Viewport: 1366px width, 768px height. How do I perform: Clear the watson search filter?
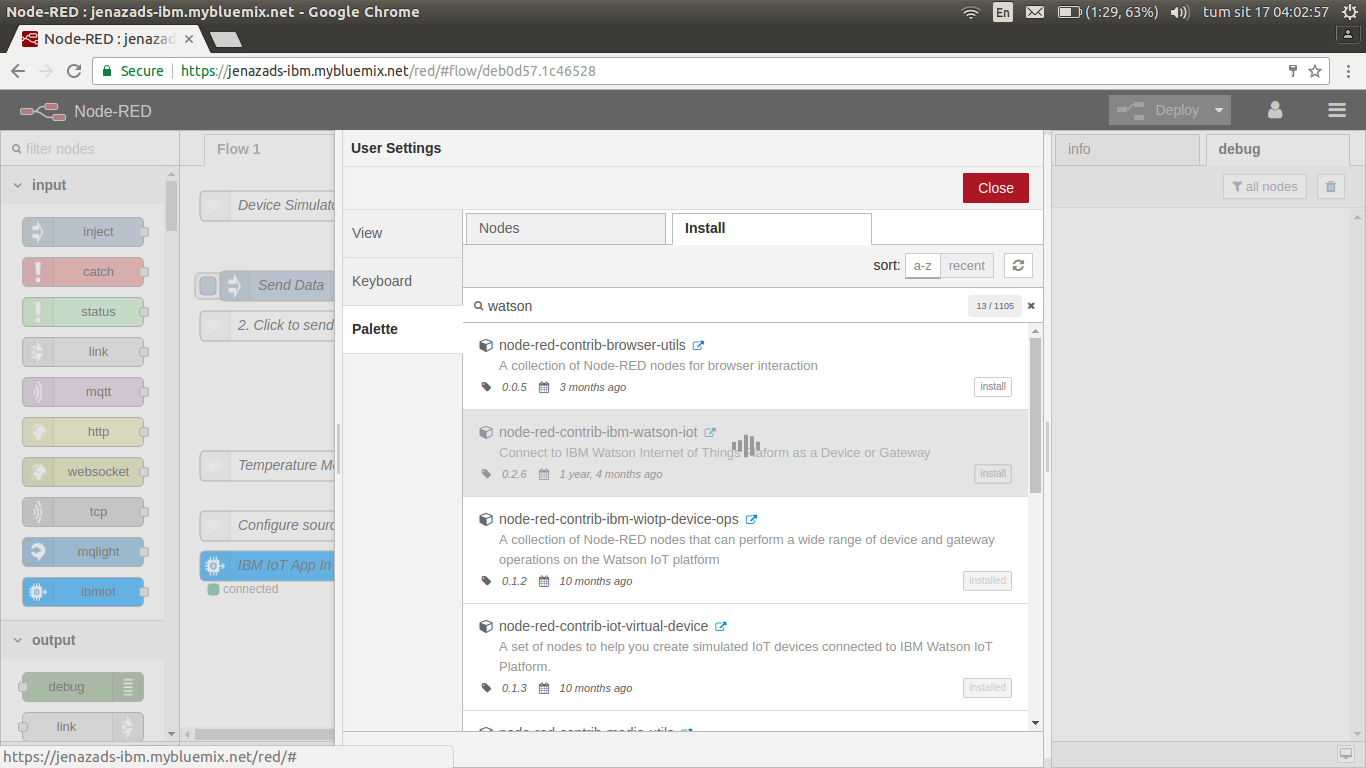pyautogui.click(x=1031, y=306)
